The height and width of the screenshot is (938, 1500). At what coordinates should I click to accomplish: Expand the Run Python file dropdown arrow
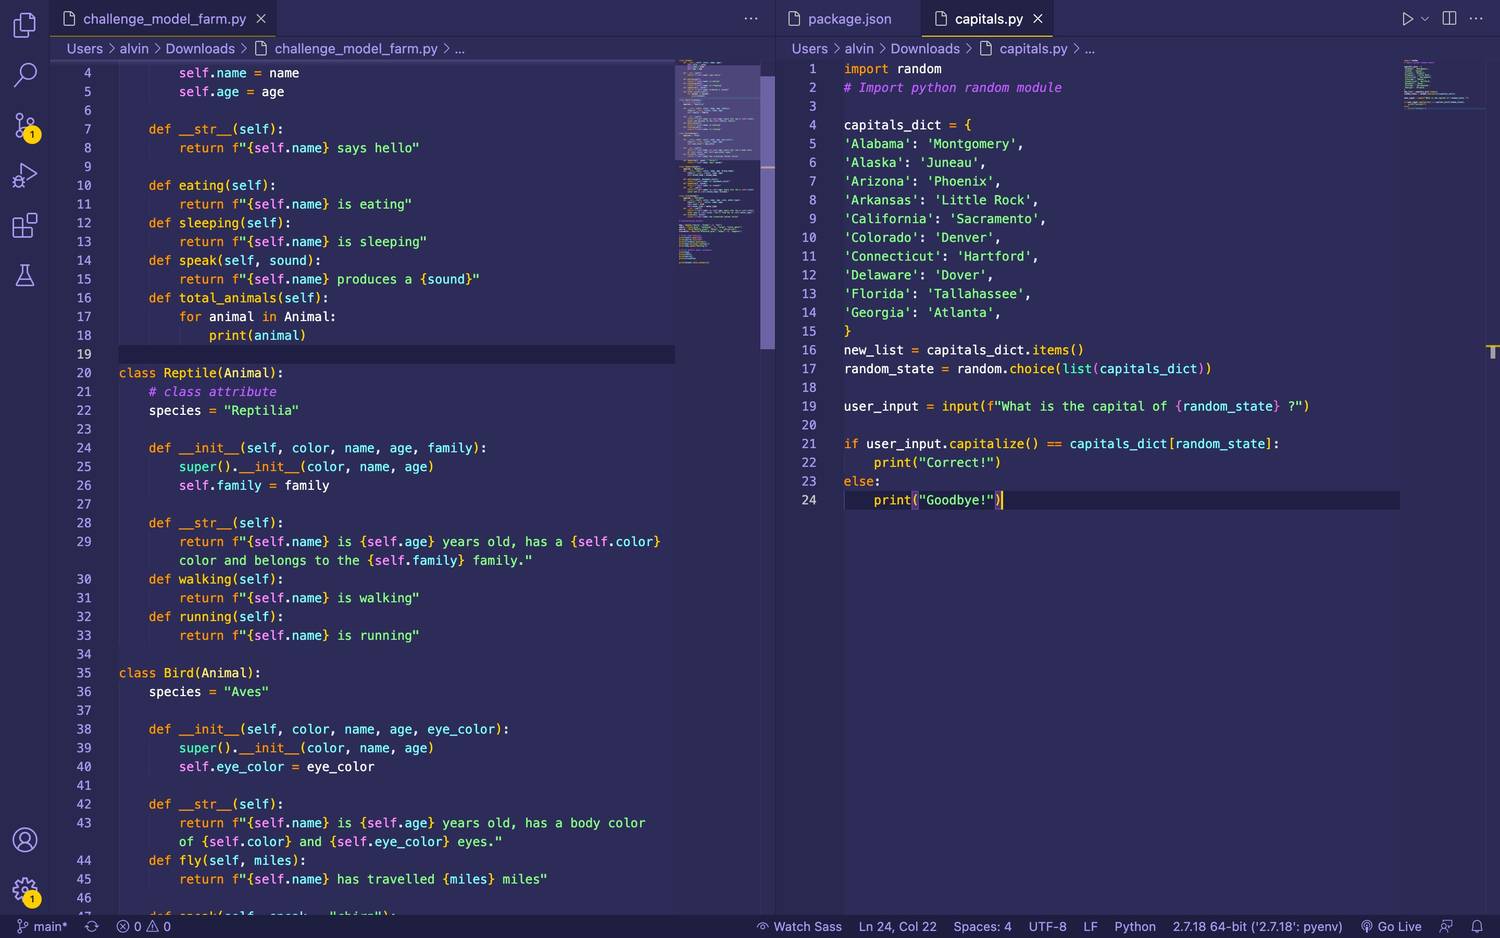(1425, 19)
